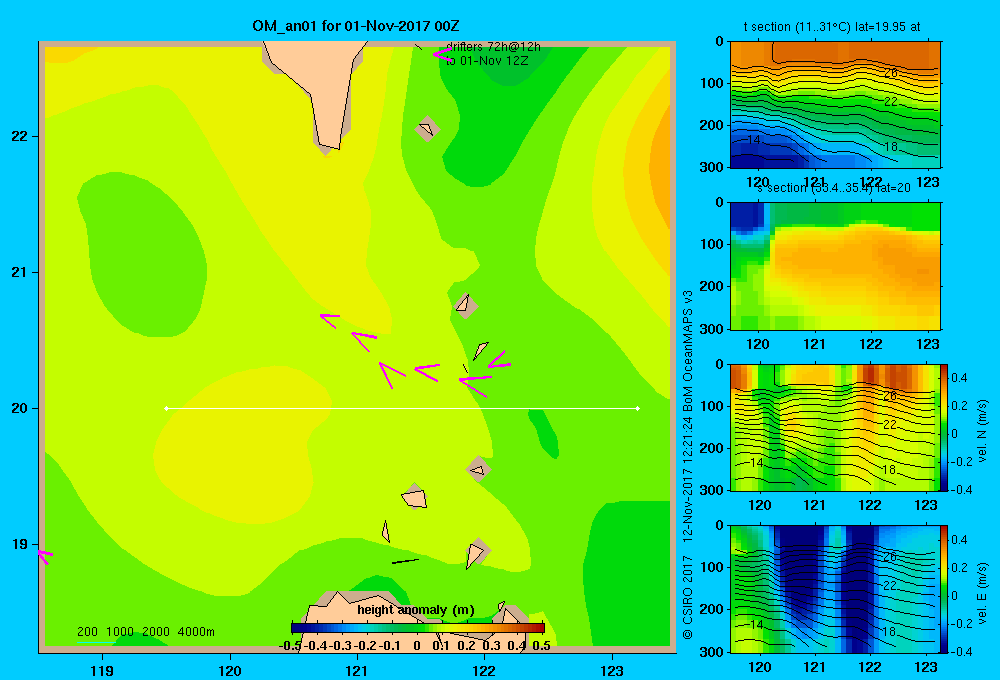Click latitude label 22 on main map axis

coord(19,136)
